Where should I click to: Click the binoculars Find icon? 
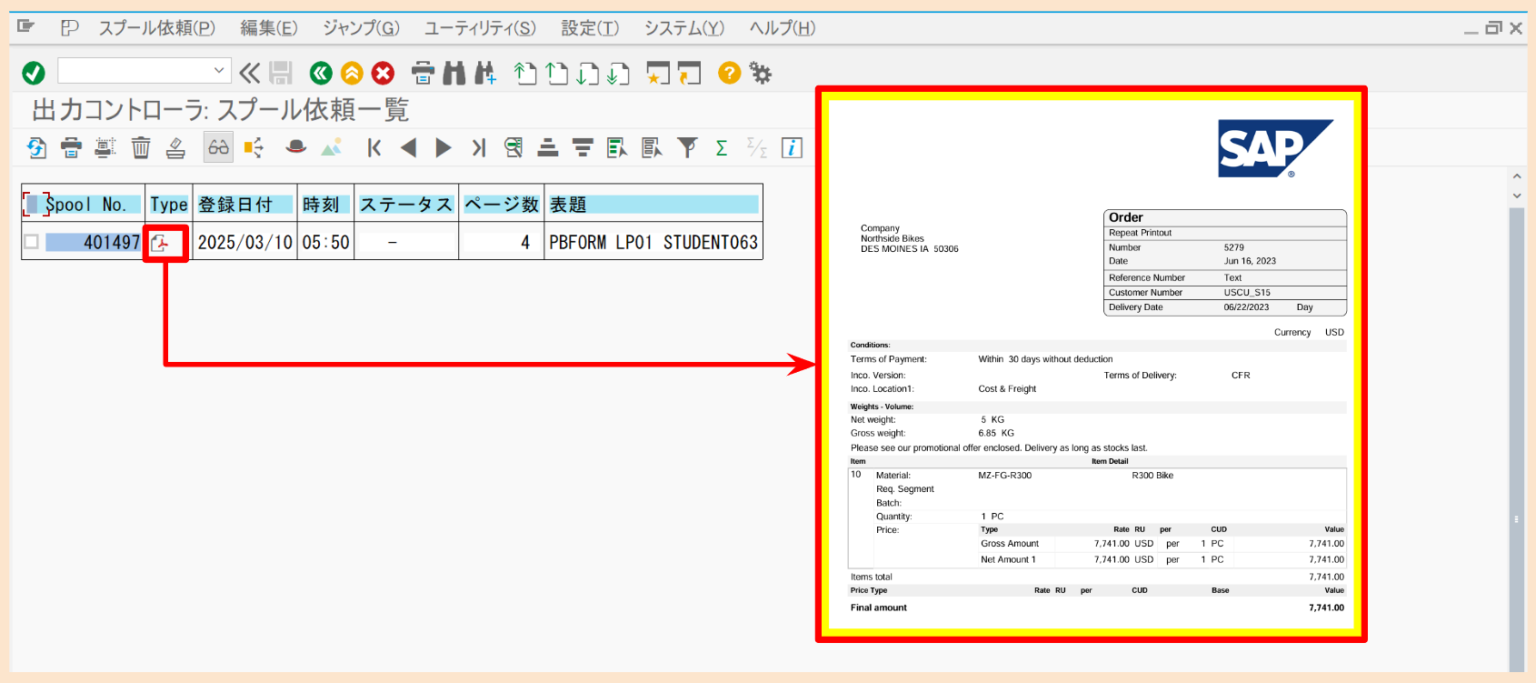pyautogui.click(x=454, y=73)
